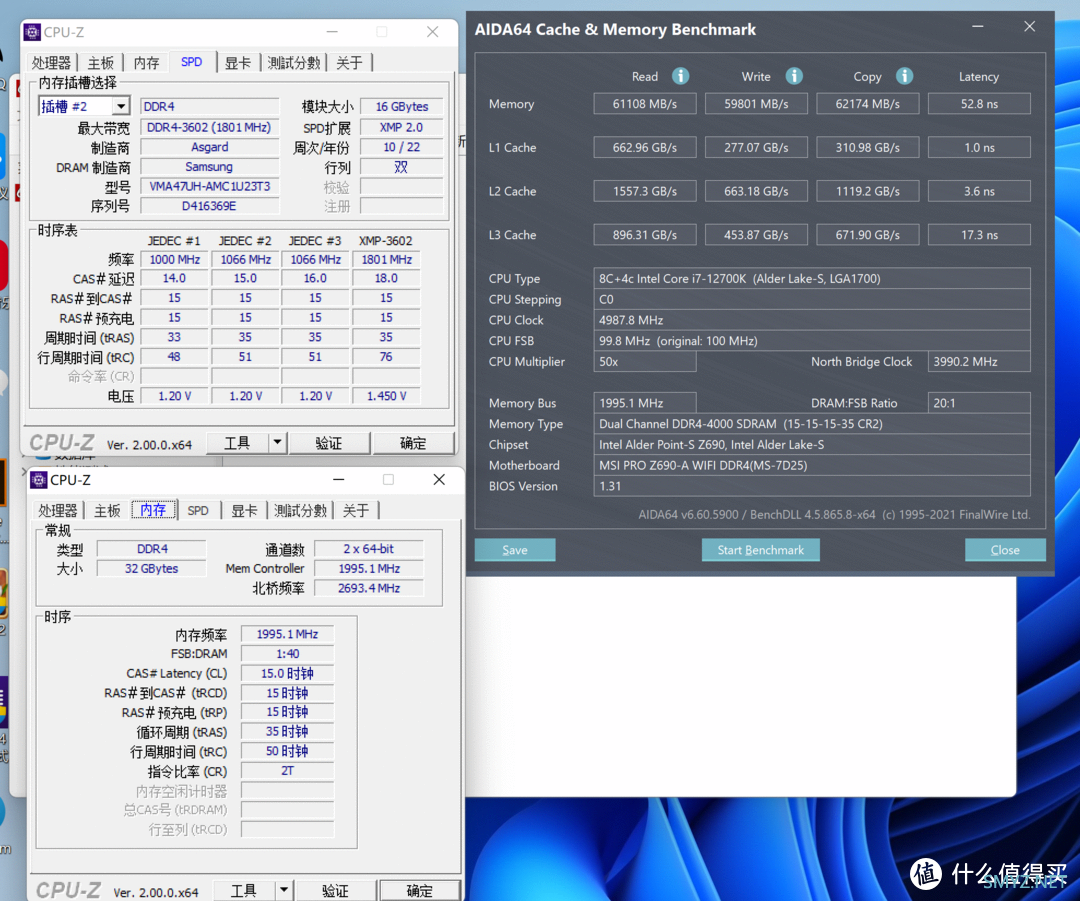
Task: Click Close button in AIDA64 benchmark
Action: (1005, 550)
